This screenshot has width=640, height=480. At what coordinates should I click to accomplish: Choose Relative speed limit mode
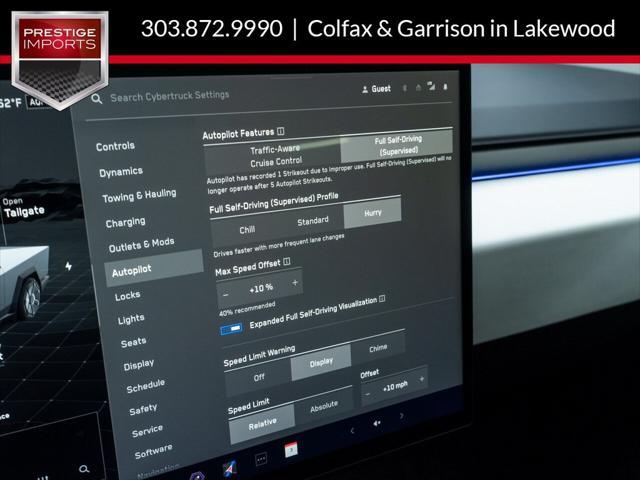262,424
